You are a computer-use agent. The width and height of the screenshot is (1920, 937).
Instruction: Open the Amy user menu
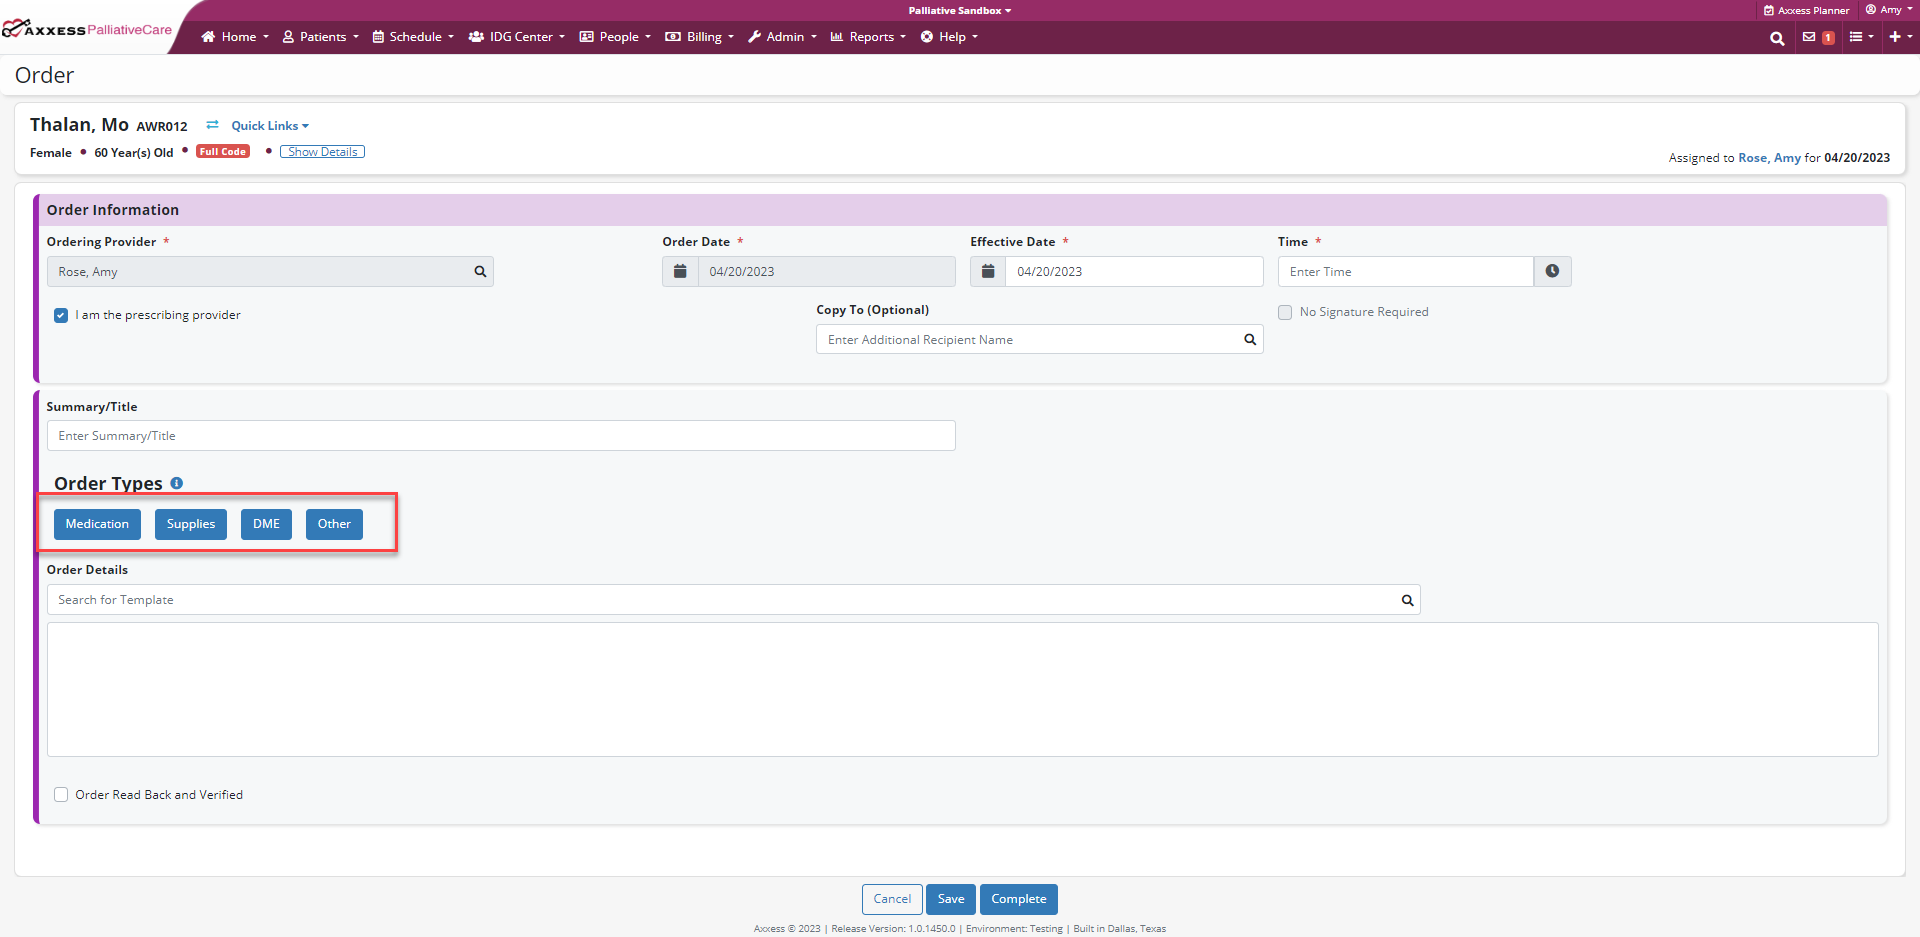(x=1888, y=10)
